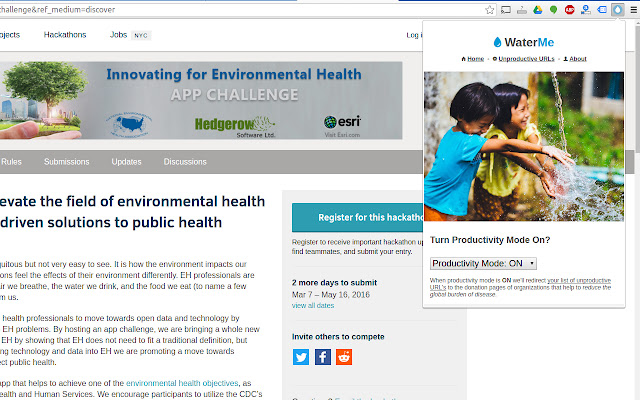Image resolution: width=640 pixels, height=400 pixels.
Task: Click the Google Drive extension icon
Action: (x=538, y=10)
